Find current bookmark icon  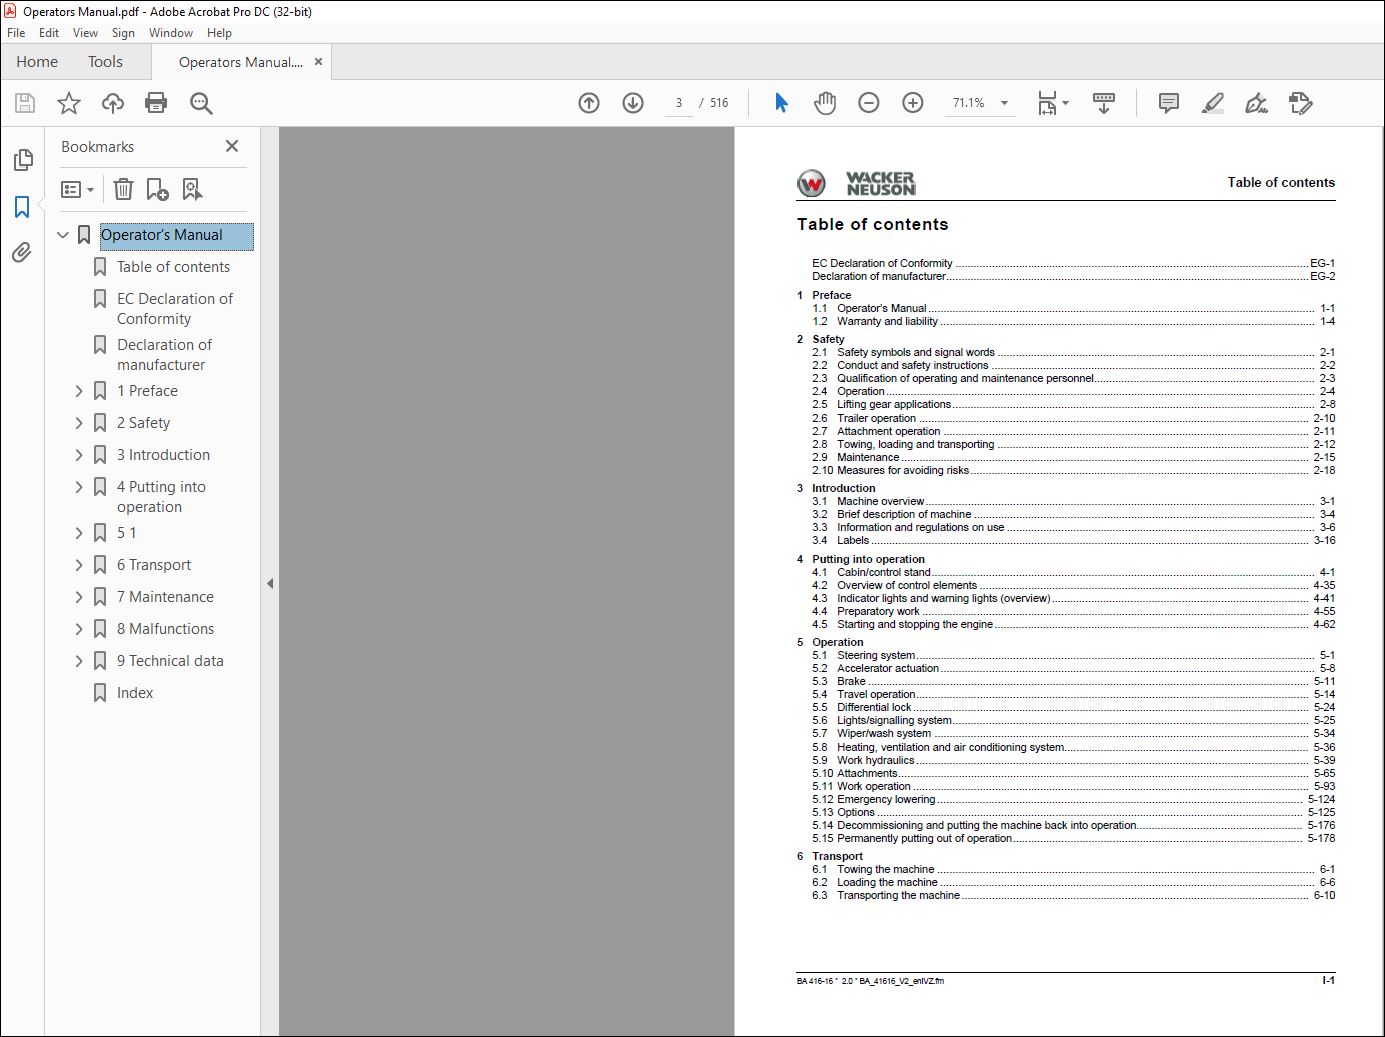[192, 189]
